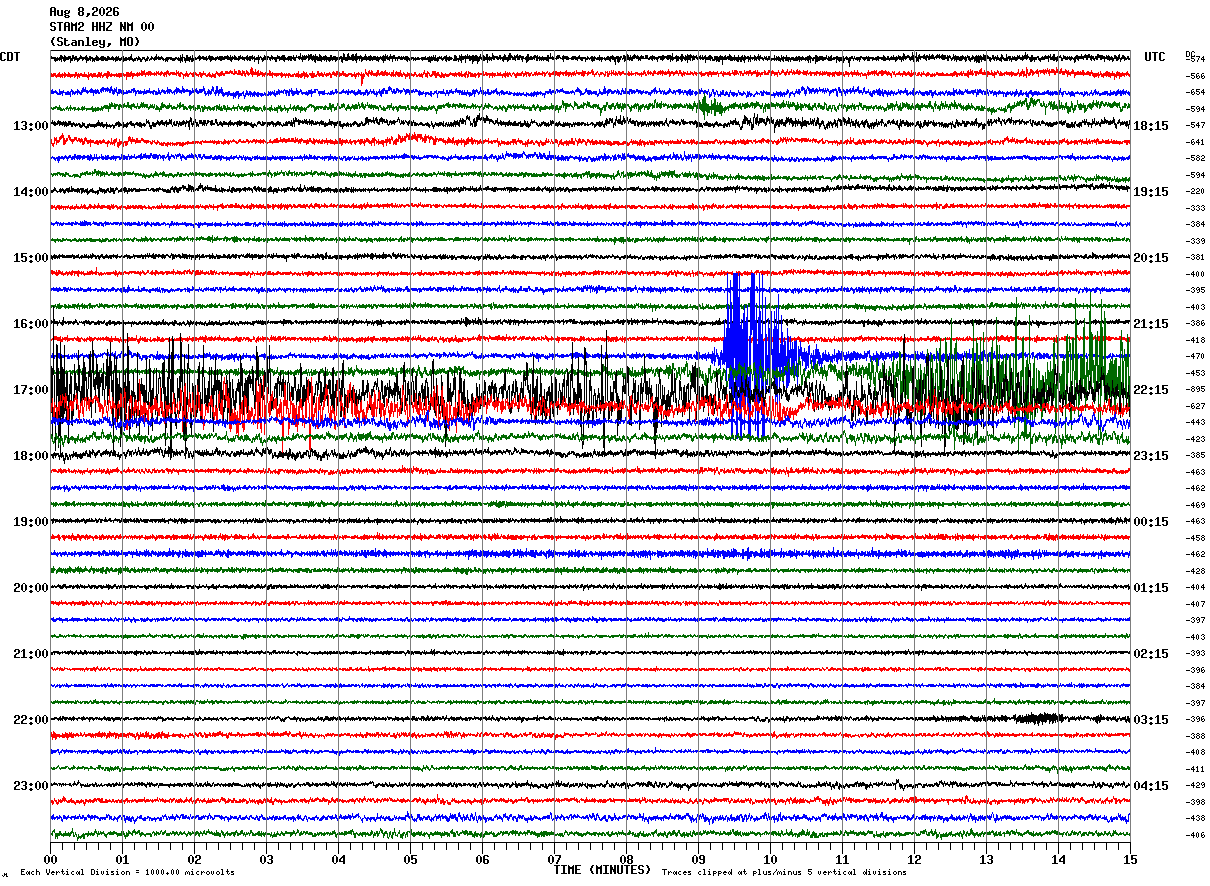1210x886 pixels.
Task: Click the 03:15 UTC time label
Action: point(1150,719)
